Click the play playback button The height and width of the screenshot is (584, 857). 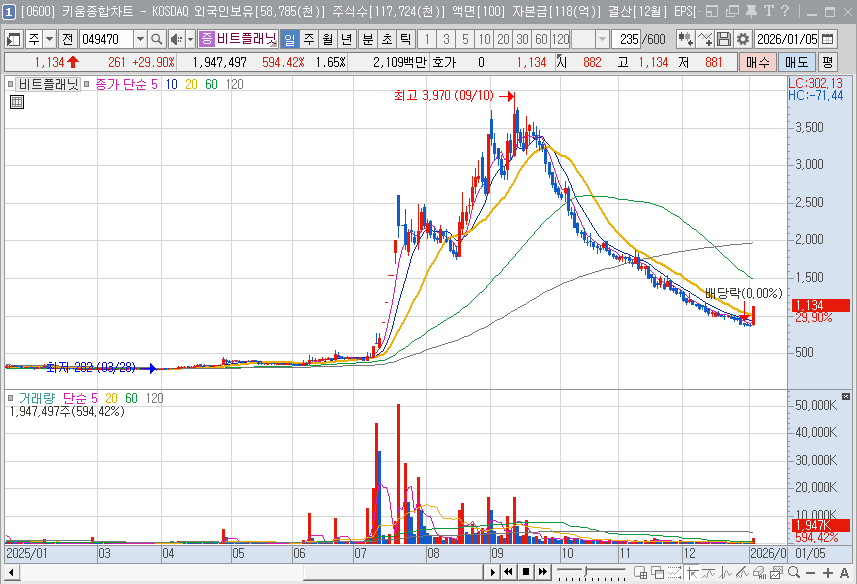492,572
